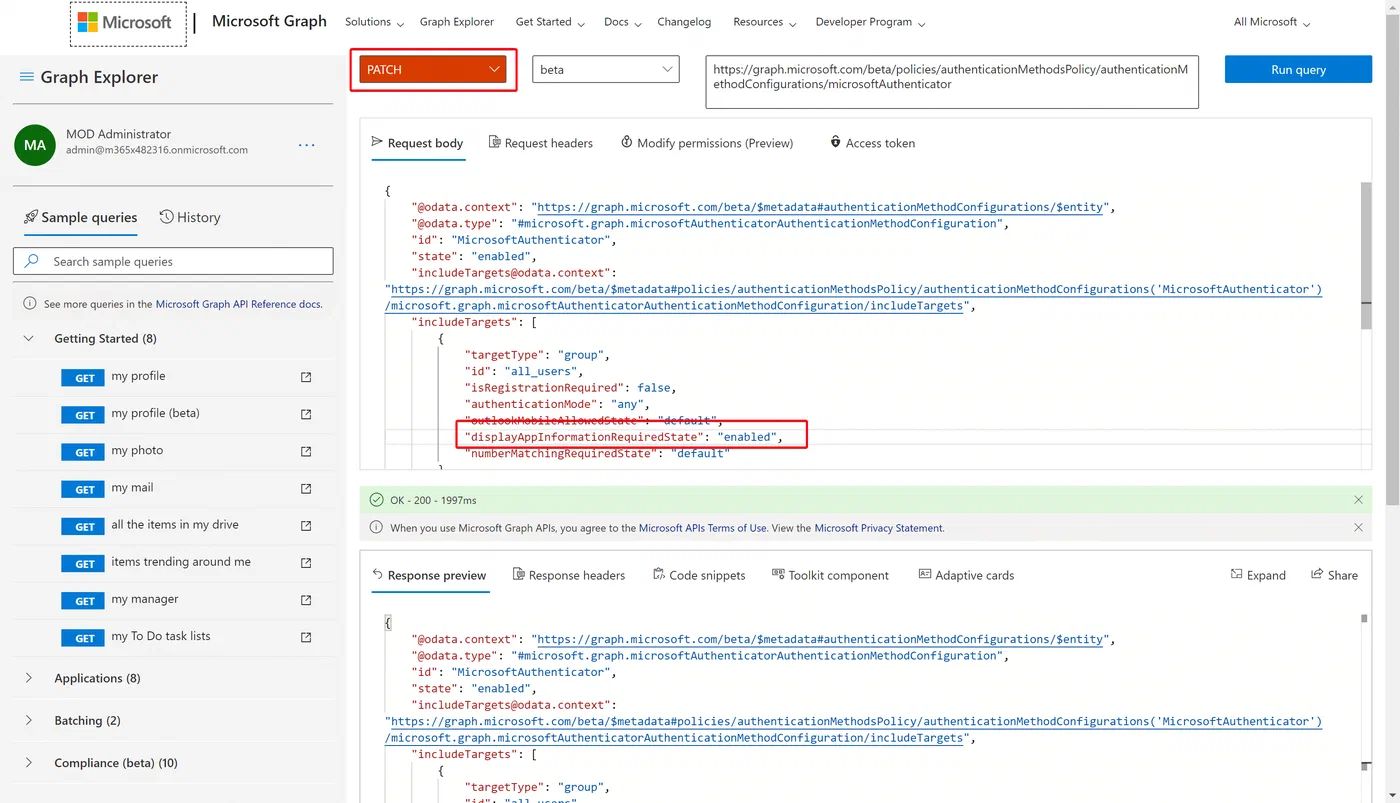Viewport: 1400px width, 803px height.
Task: Click the Microsoft Graph title link
Action: [x=269, y=21]
